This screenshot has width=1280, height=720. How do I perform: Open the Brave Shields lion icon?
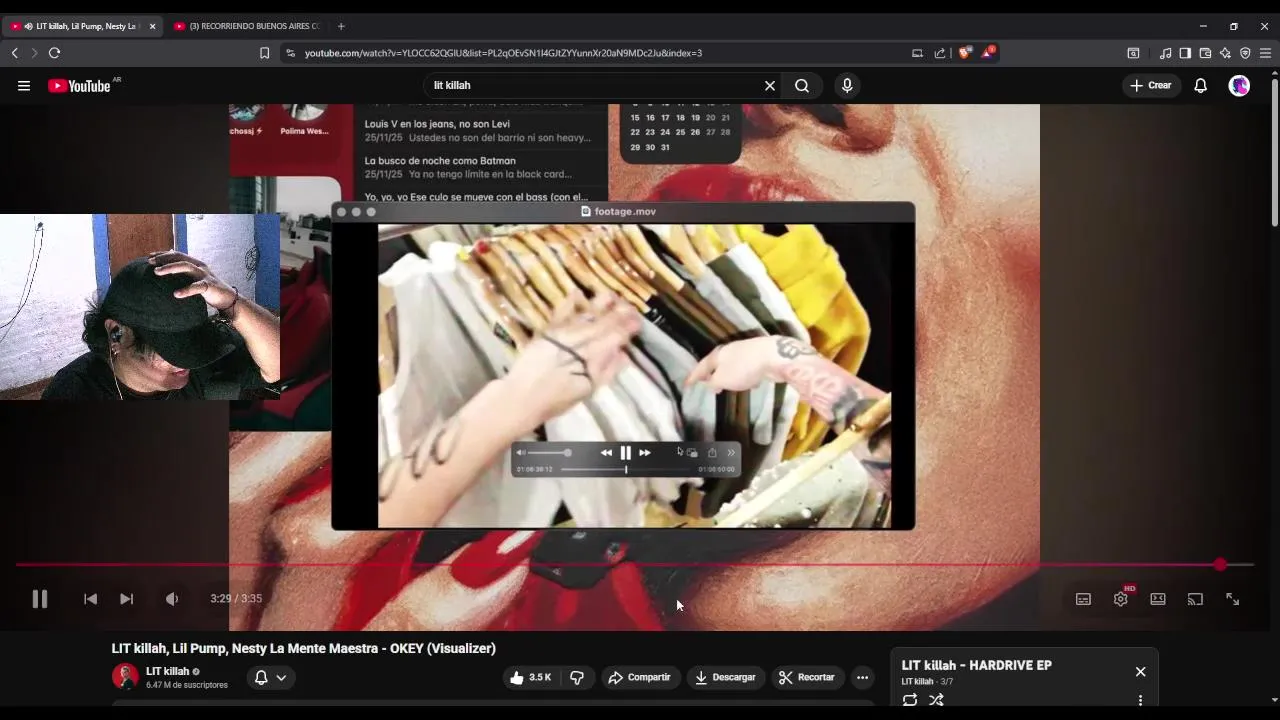pos(964,53)
